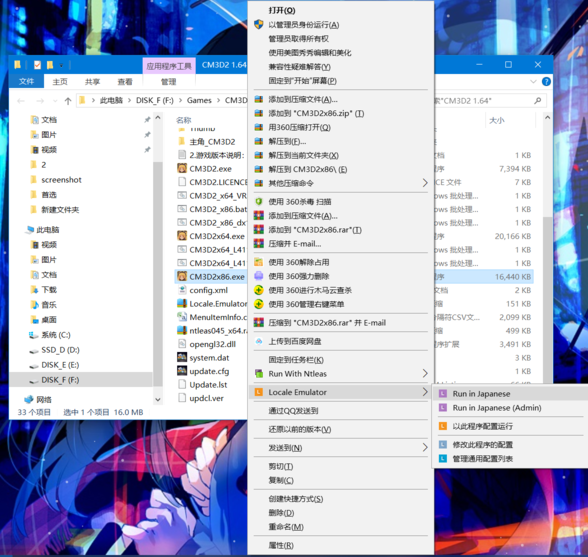Click the up-one-level arrow in Explorer
Viewport: 588px width, 557px height.
(68, 101)
